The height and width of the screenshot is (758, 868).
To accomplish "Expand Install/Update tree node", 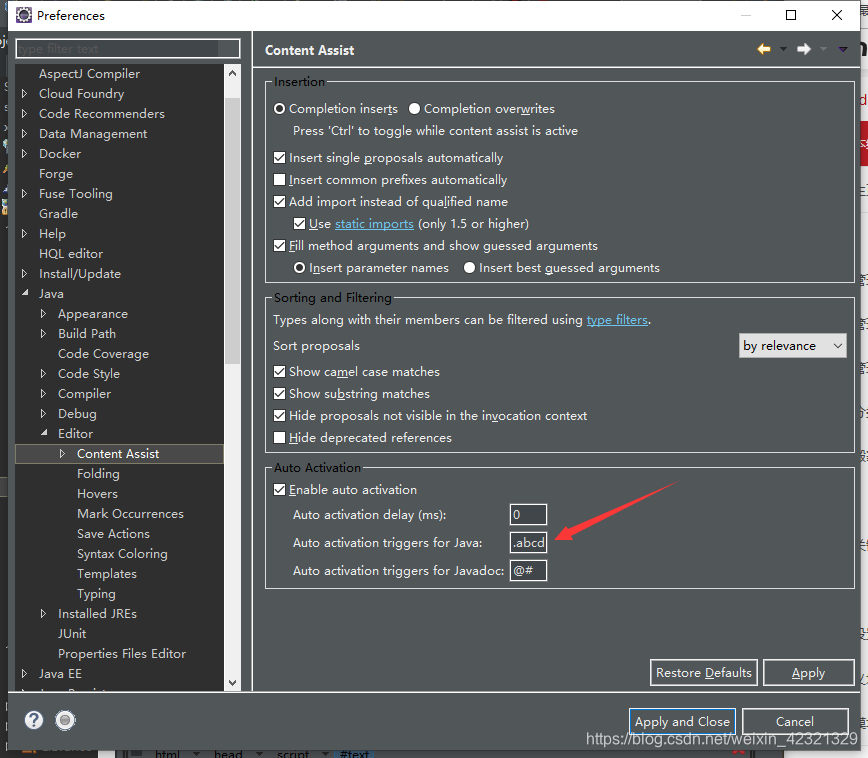I will click(24, 274).
